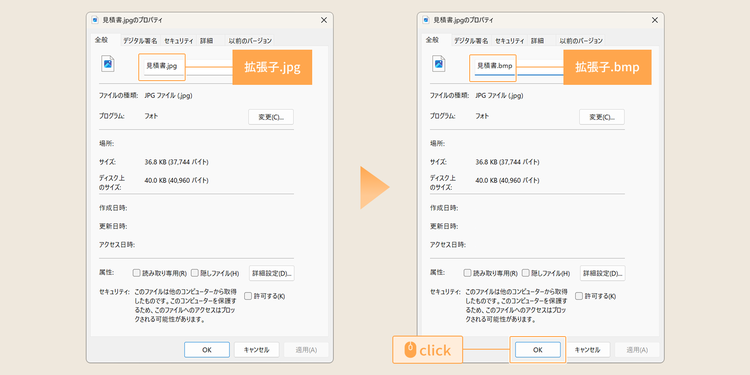Click the file type icon in right dialog
This screenshot has height=375, width=750.
pos(439,64)
